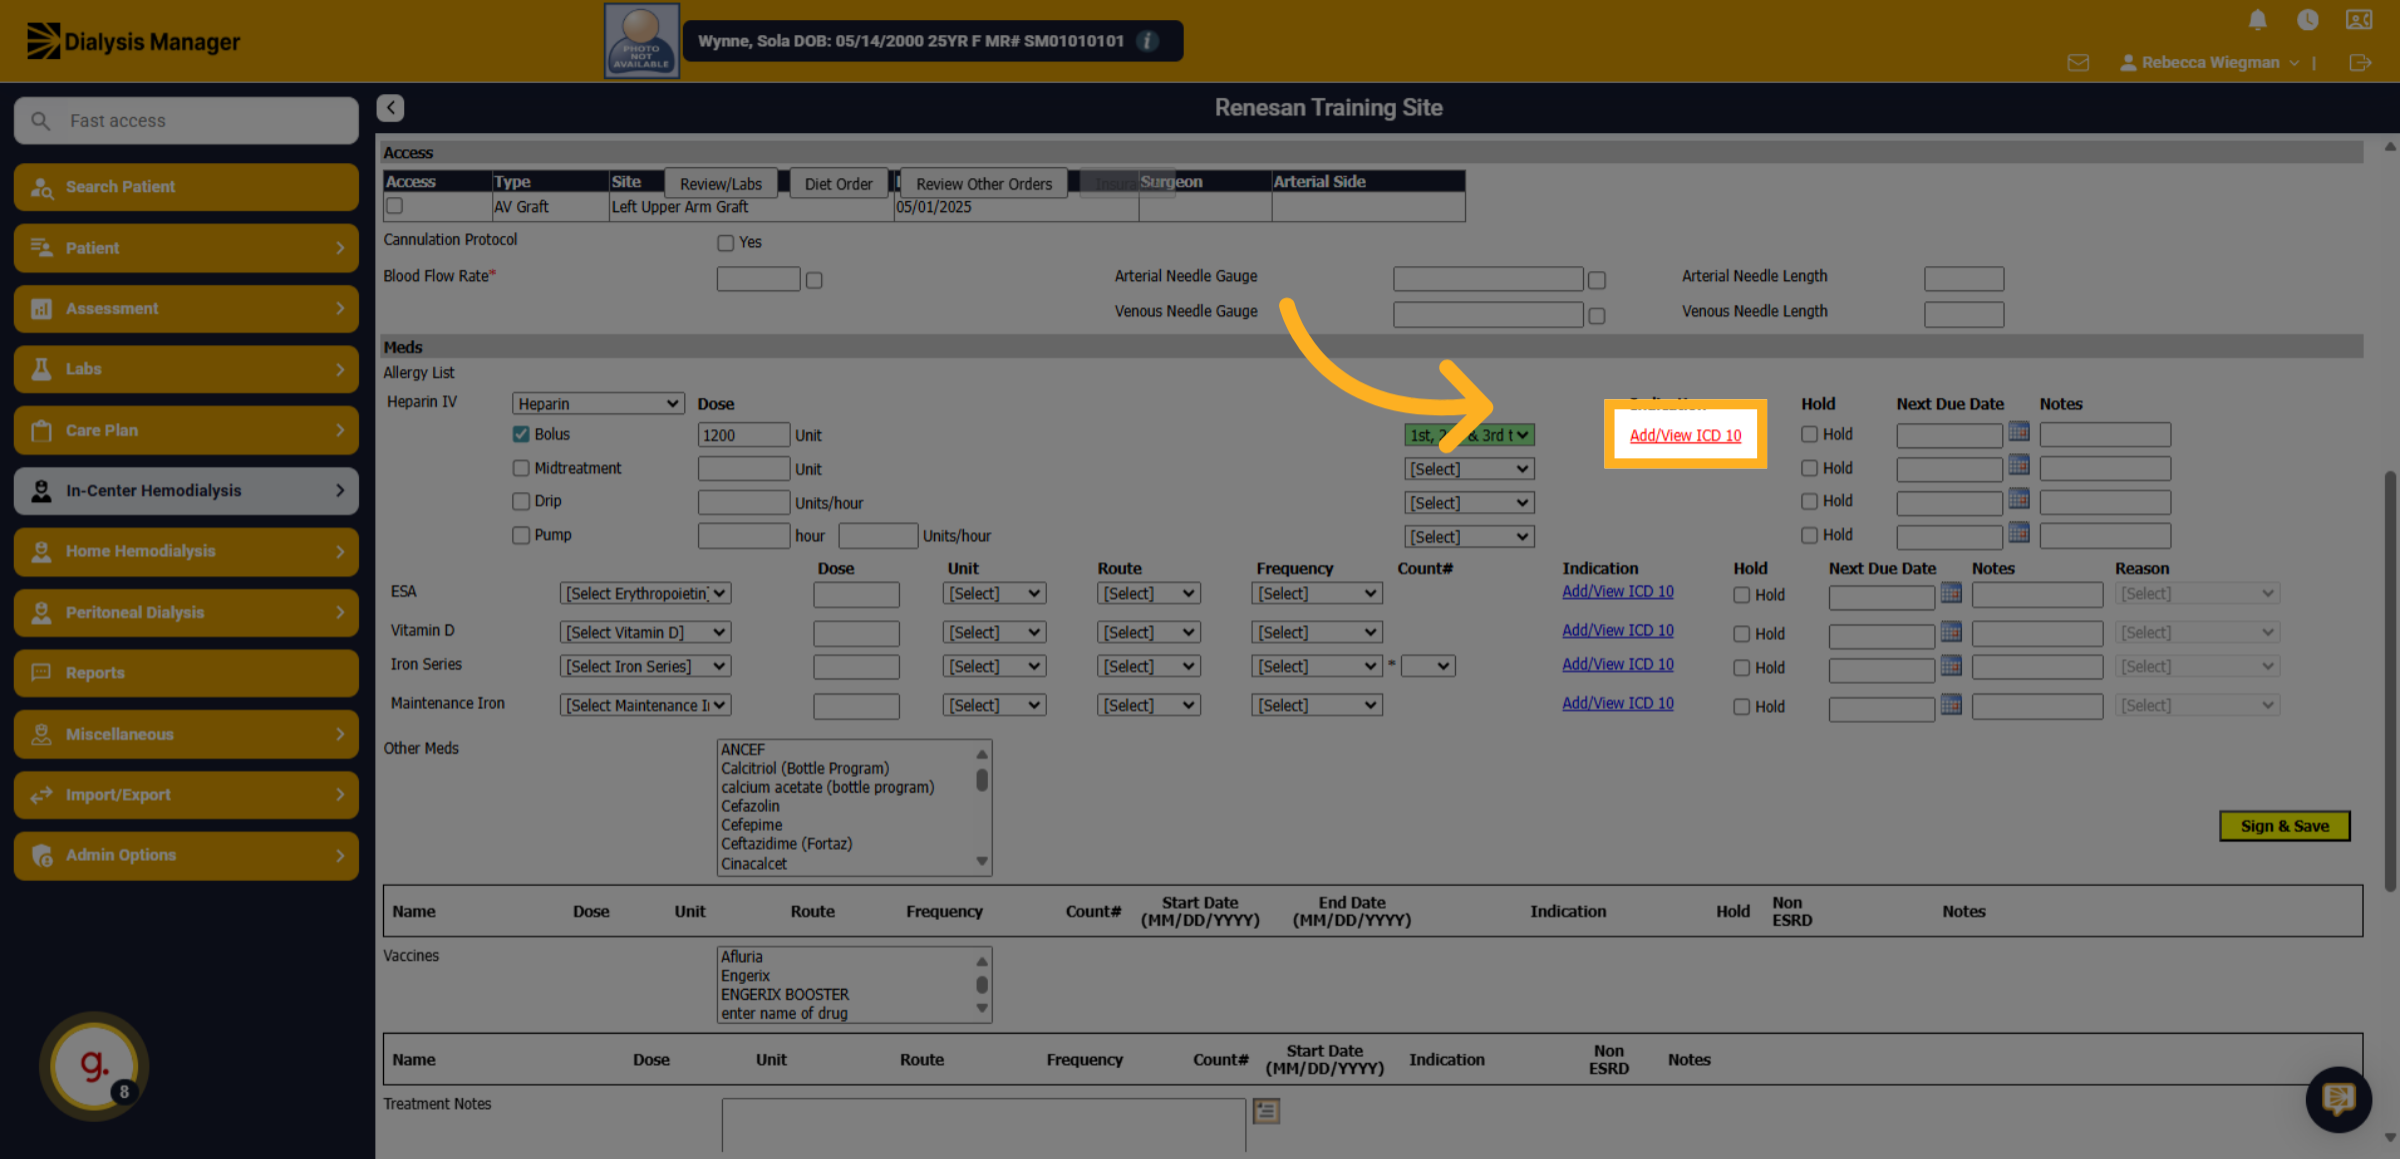The image size is (2400, 1159).
Task: Open the clock history icon in header
Action: tap(2308, 20)
